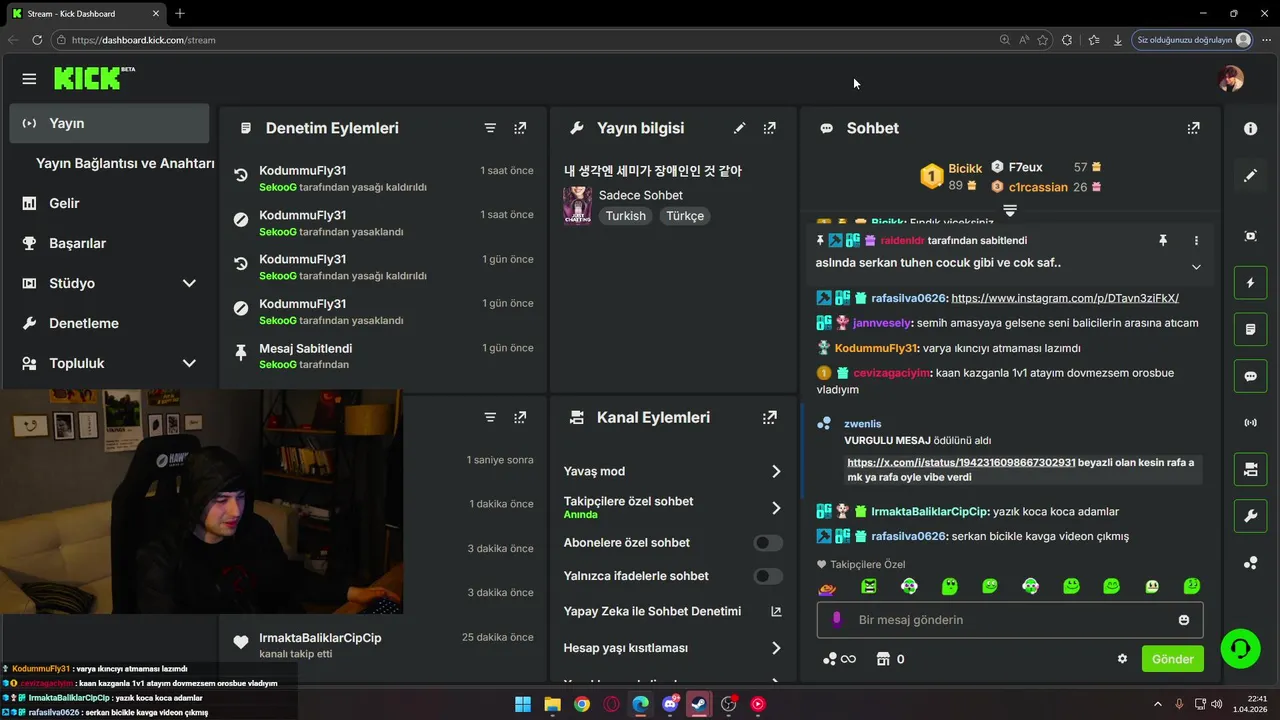
Task: Click the info icon in right sidebar
Action: tap(1250, 129)
